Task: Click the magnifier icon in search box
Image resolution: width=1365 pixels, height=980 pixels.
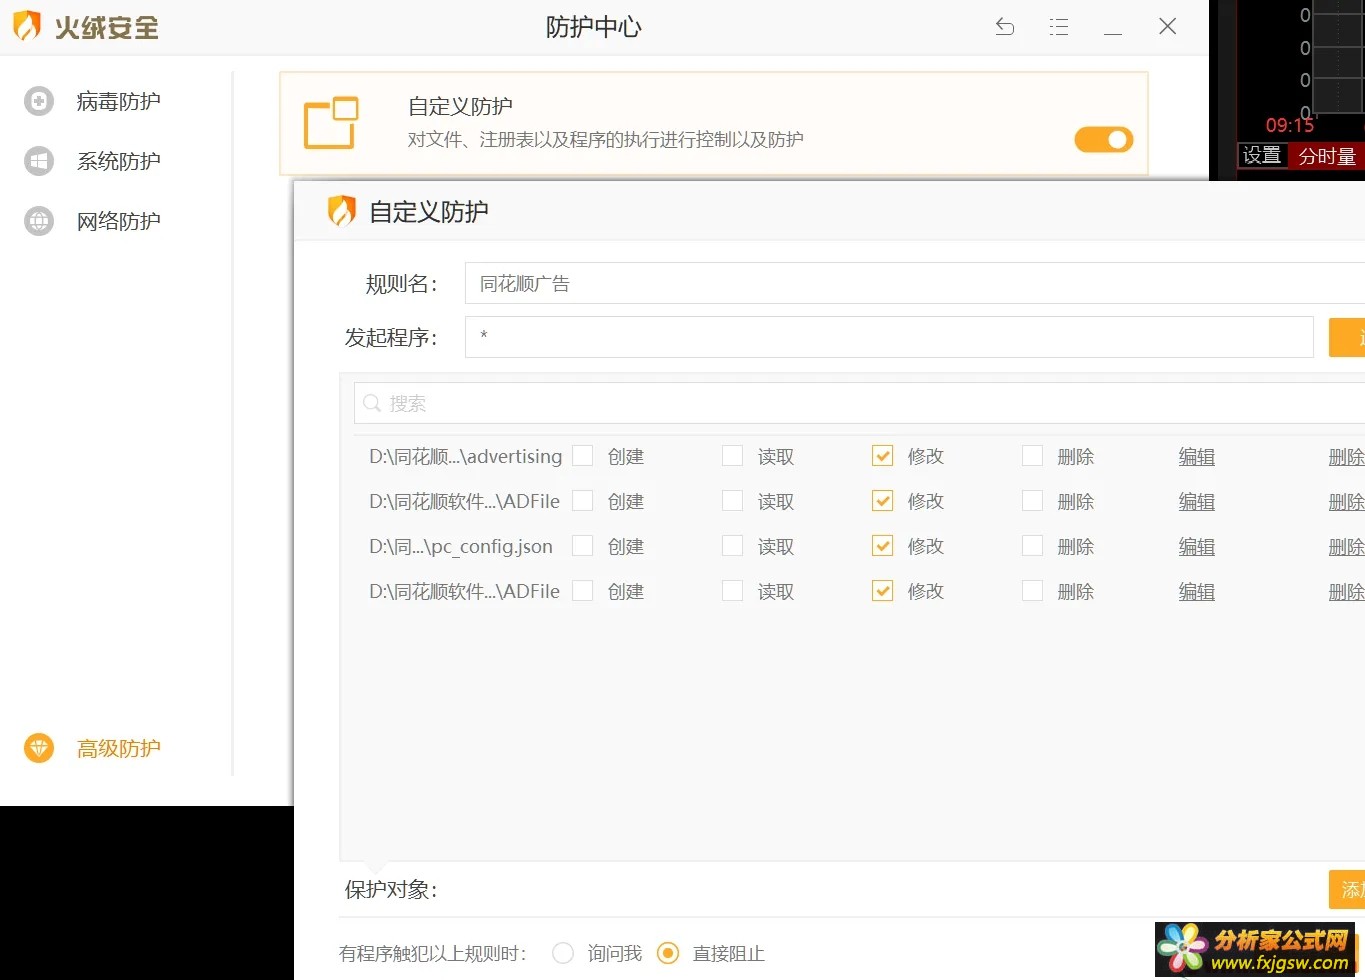Action: click(x=372, y=403)
